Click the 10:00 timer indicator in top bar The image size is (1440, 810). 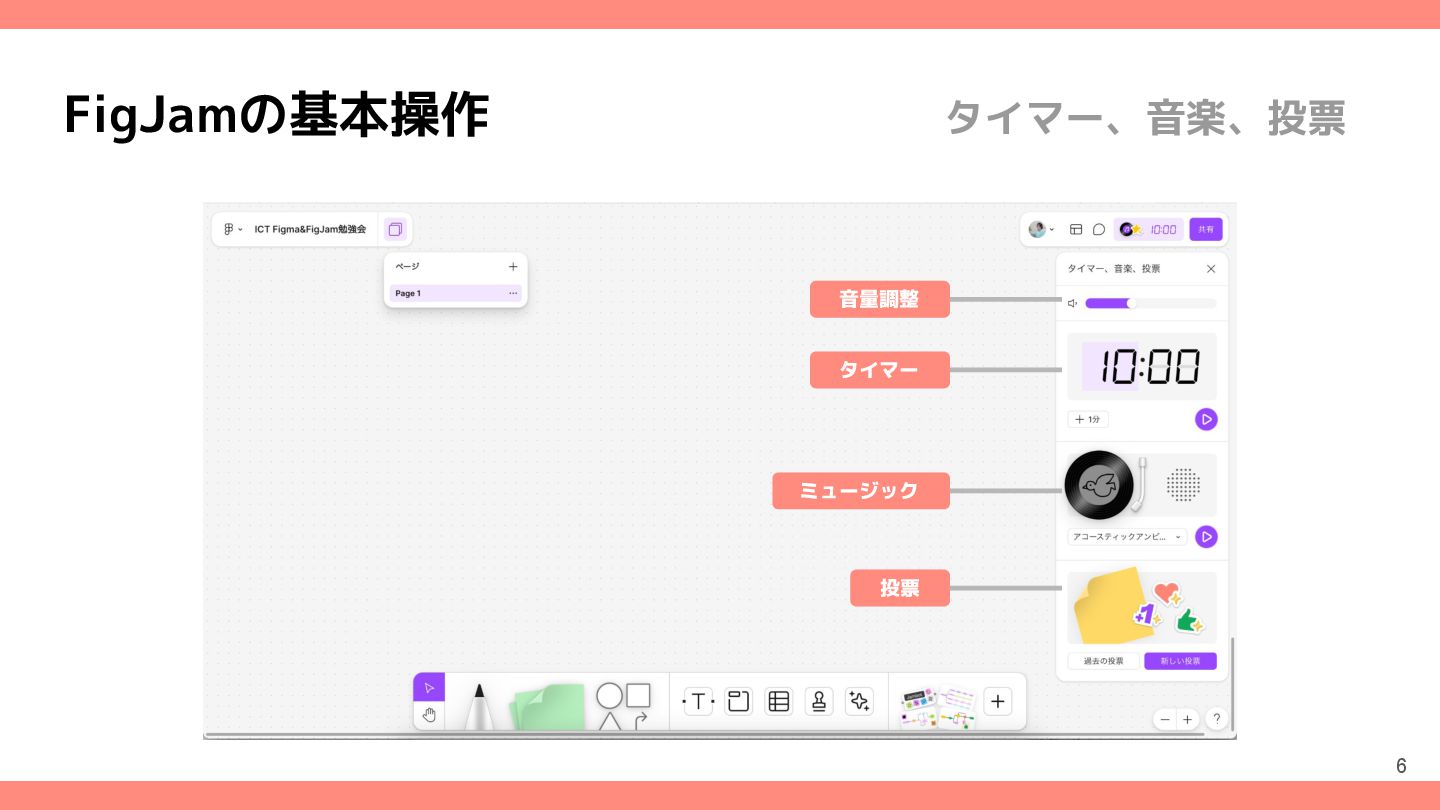coord(1149,229)
